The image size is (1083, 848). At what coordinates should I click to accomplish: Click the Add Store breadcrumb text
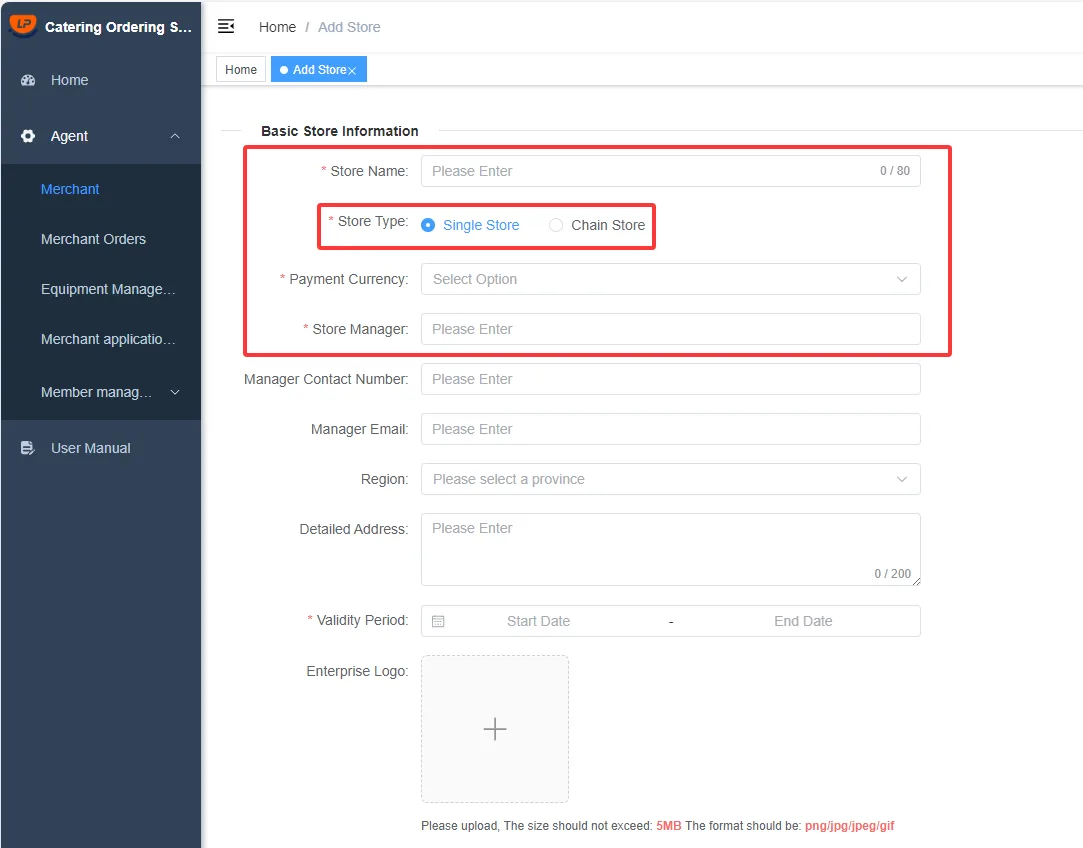coord(349,27)
